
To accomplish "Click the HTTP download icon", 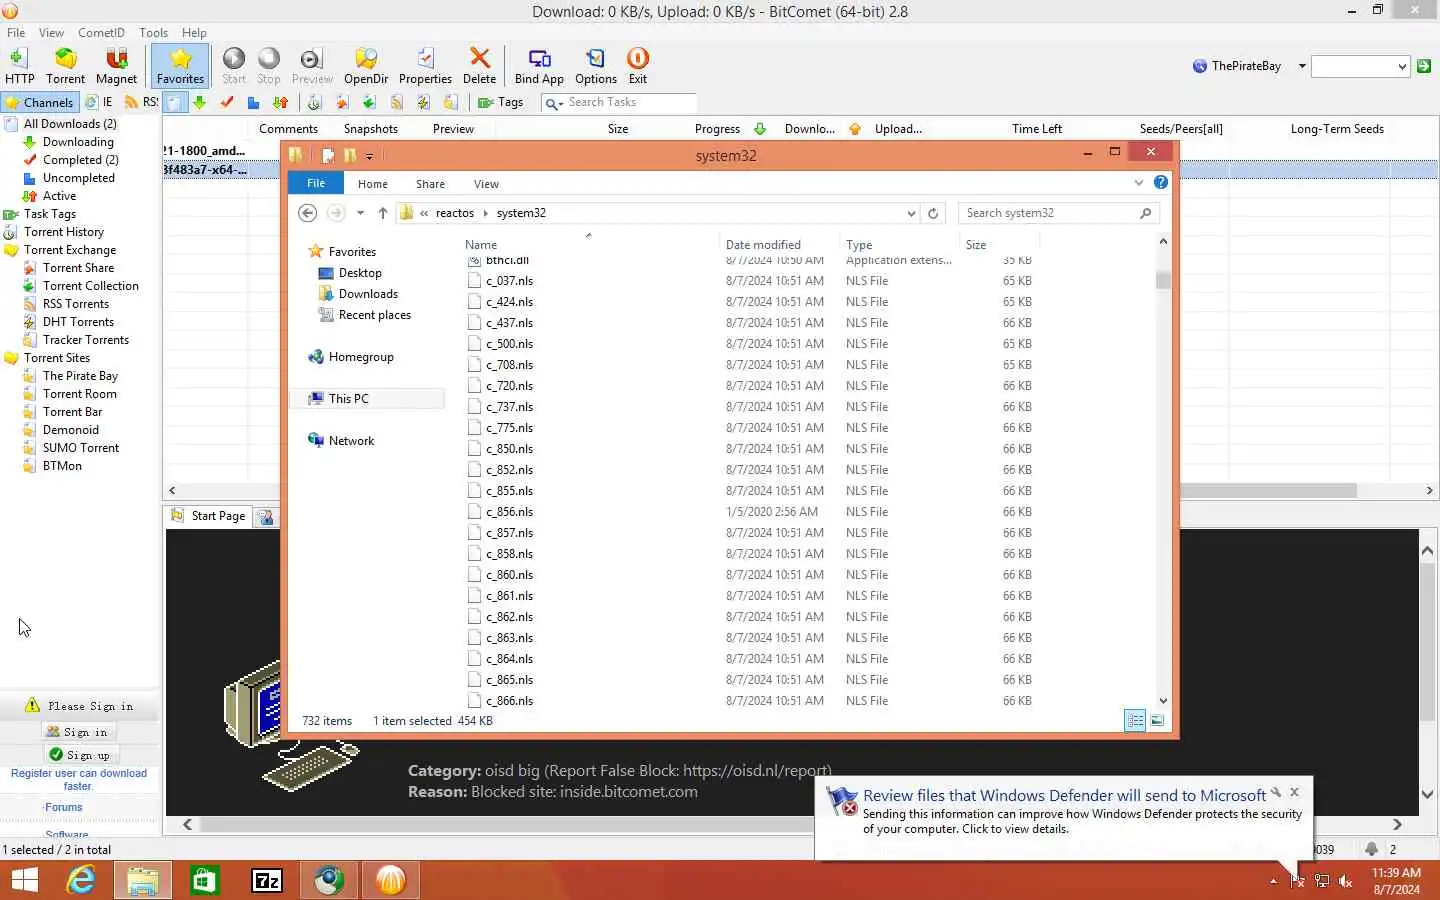I will click(19, 66).
